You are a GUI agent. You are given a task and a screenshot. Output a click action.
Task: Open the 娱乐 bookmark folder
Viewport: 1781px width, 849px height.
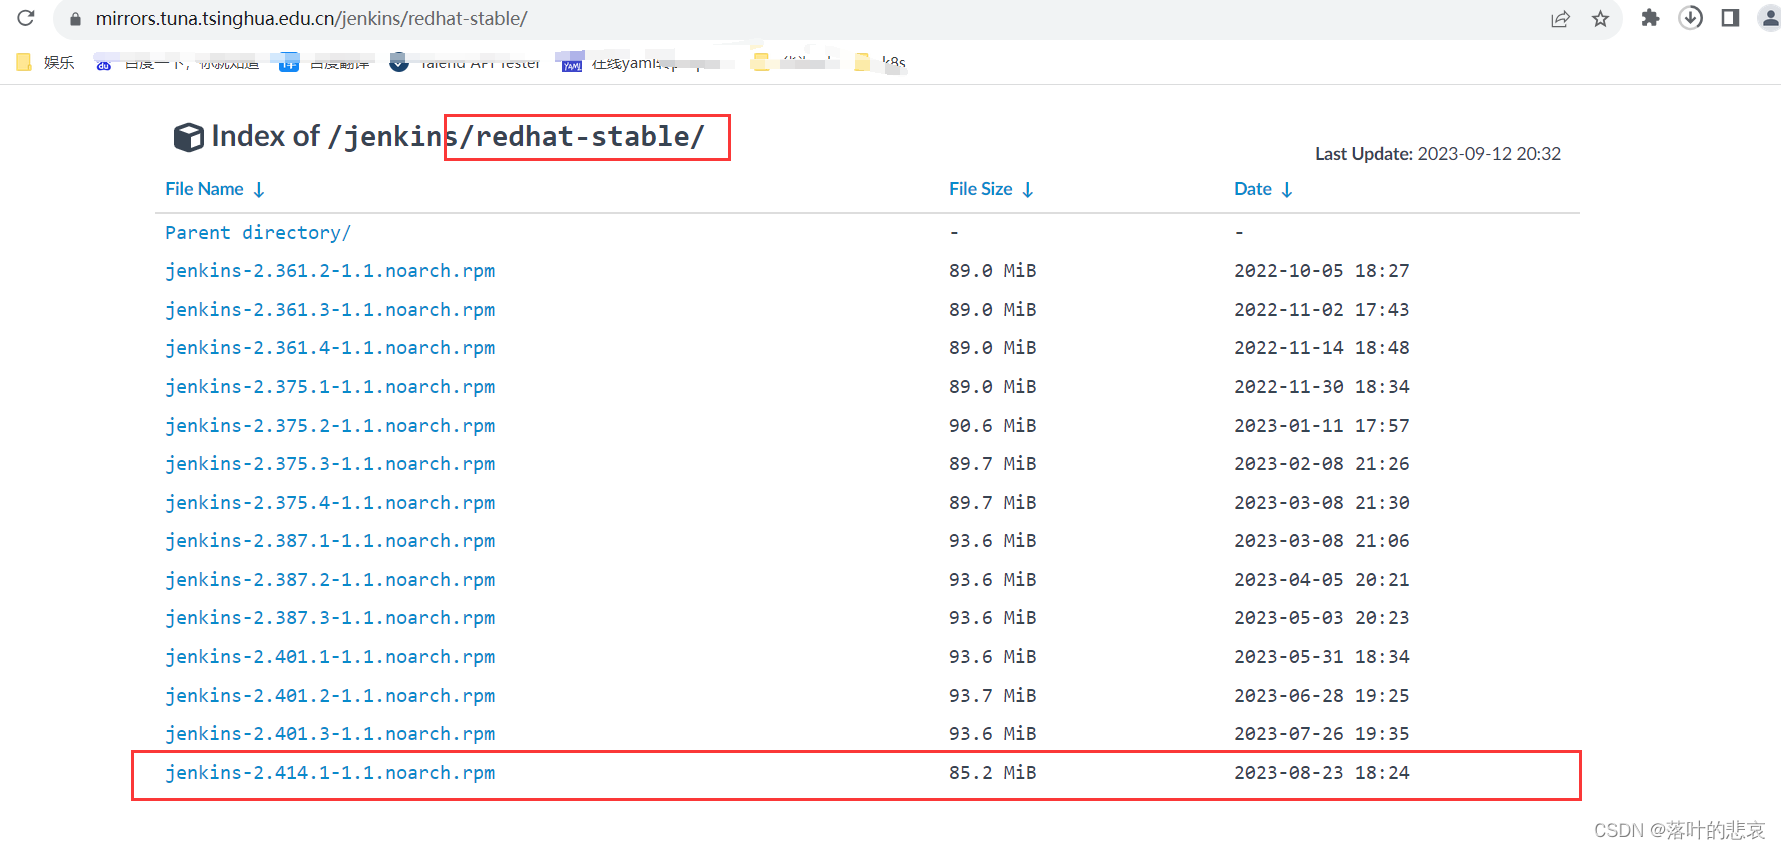(46, 62)
